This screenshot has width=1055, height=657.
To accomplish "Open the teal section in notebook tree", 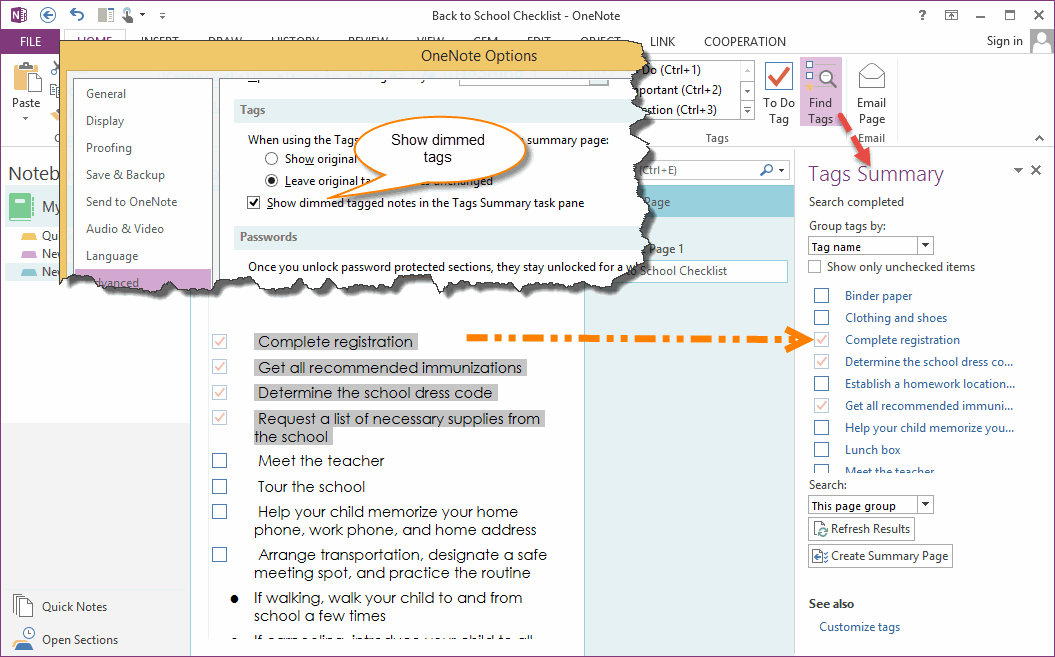I will pos(28,272).
